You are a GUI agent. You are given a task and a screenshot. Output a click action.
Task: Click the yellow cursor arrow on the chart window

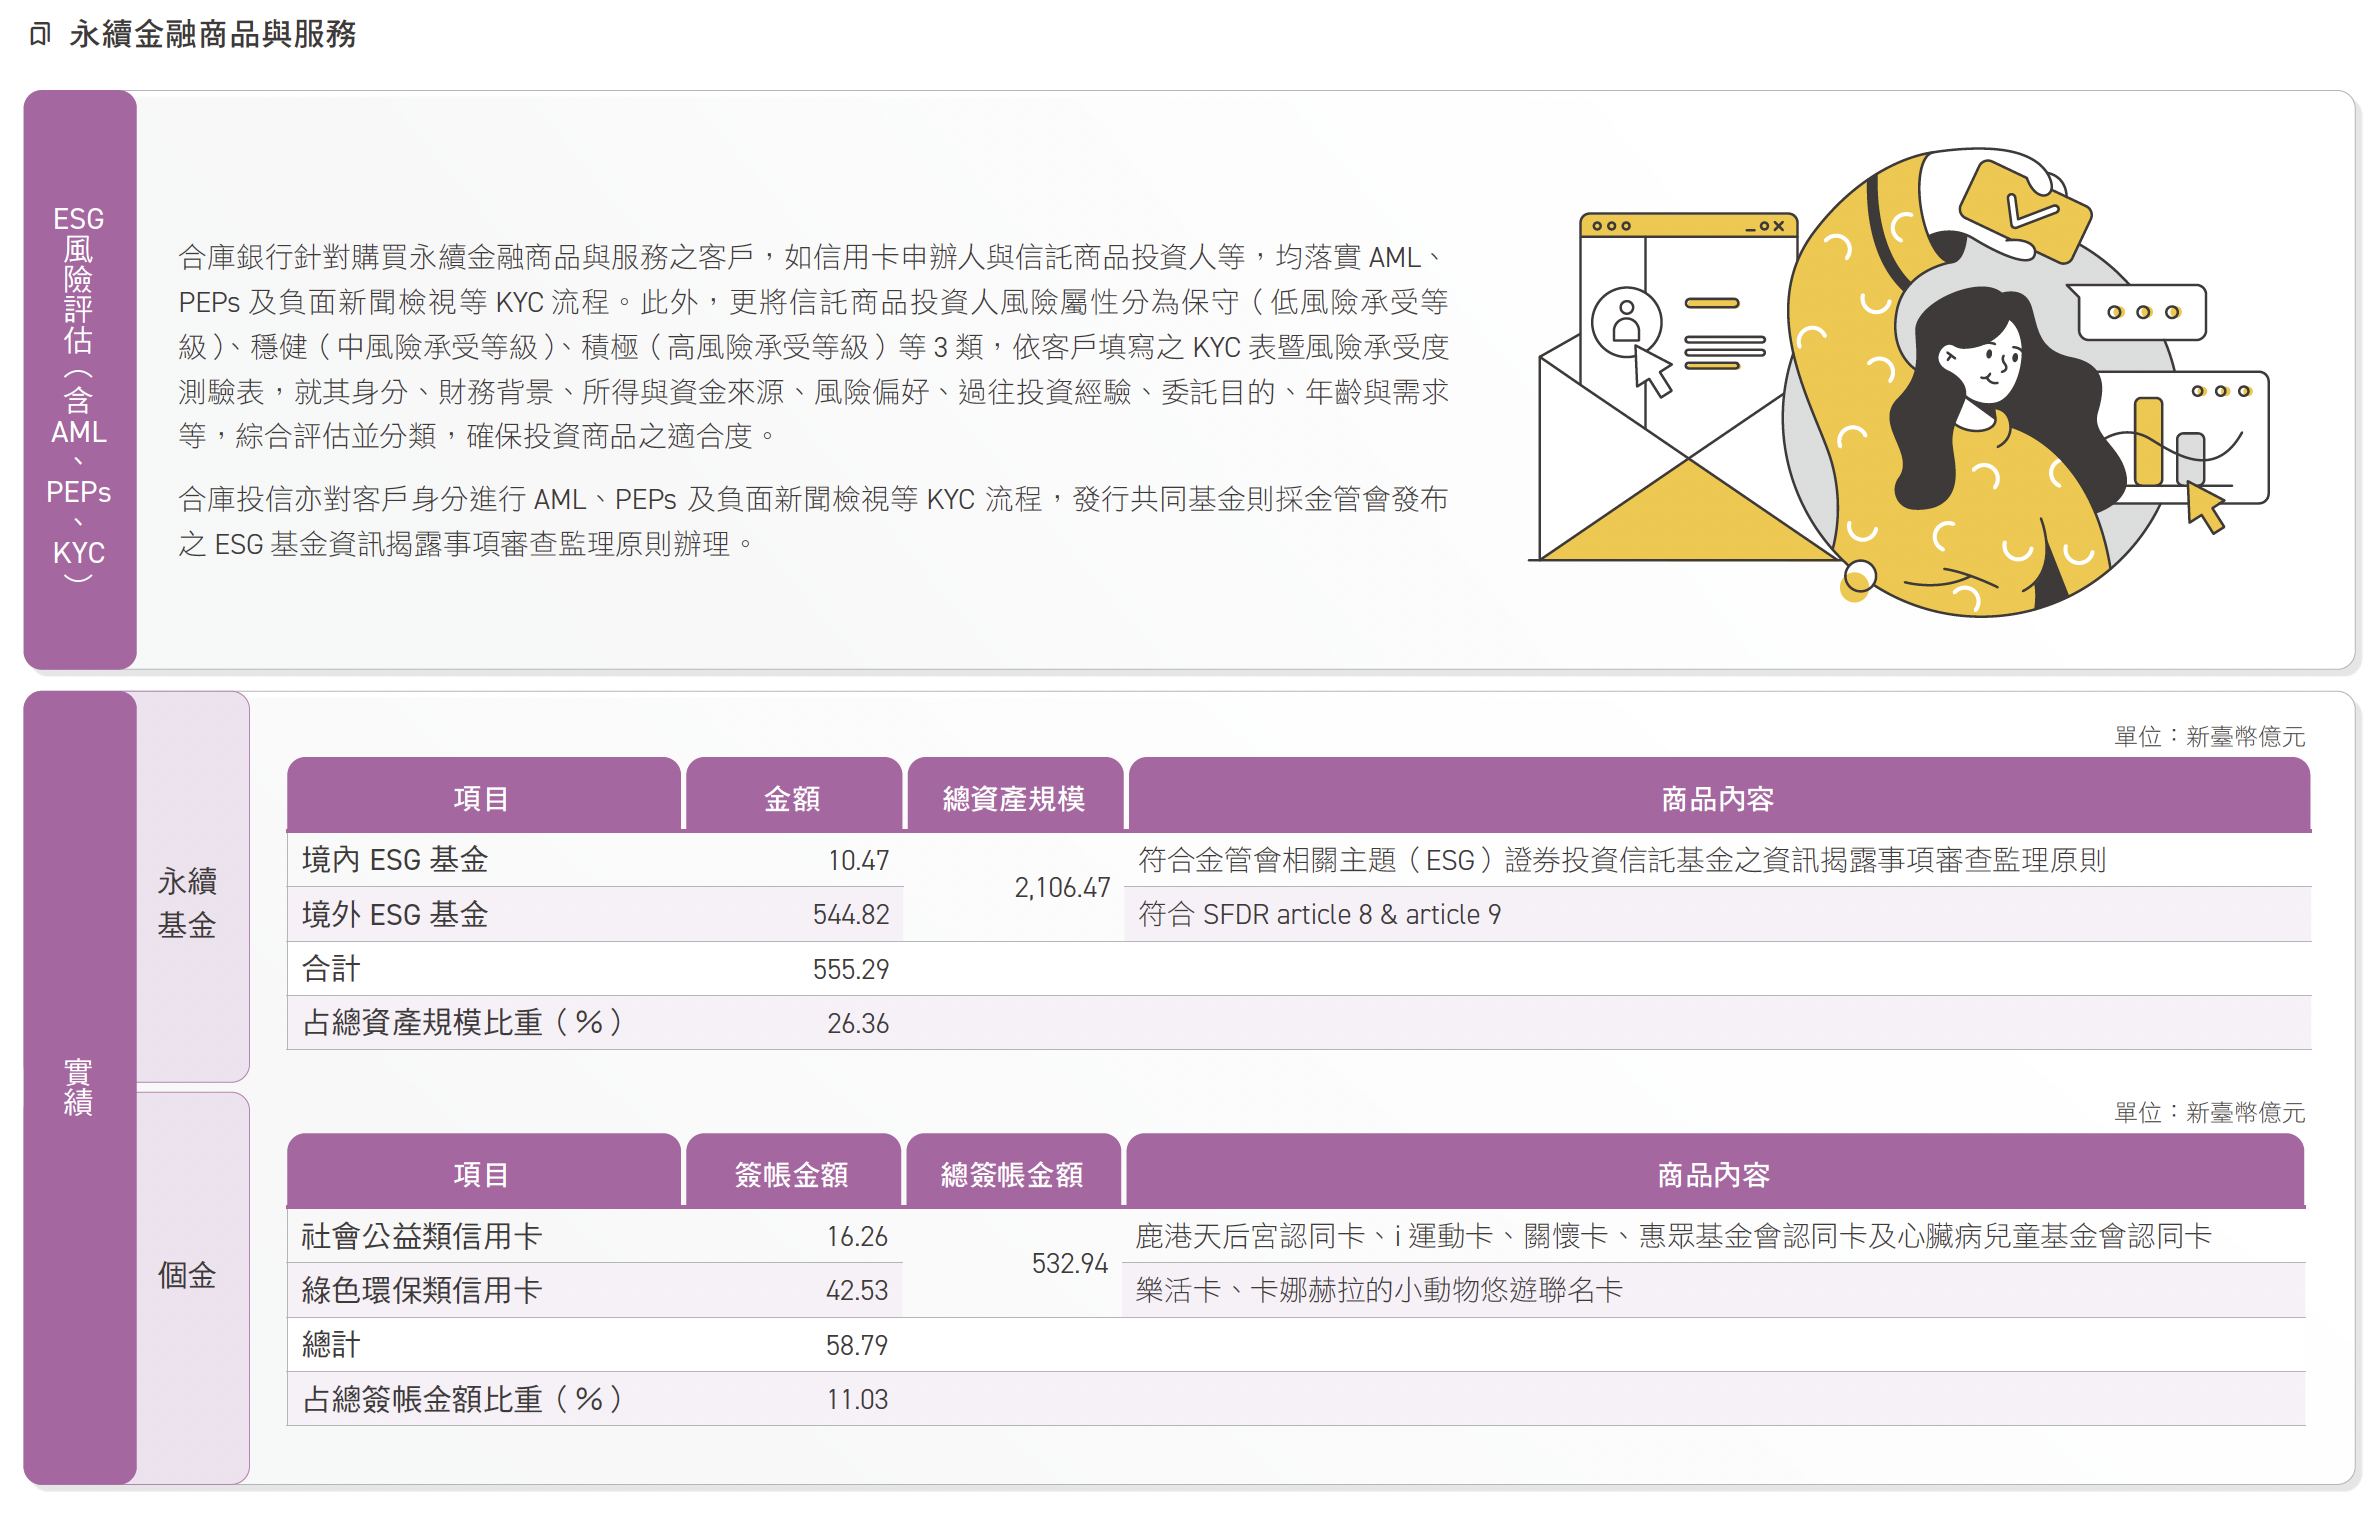[2205, 507]
